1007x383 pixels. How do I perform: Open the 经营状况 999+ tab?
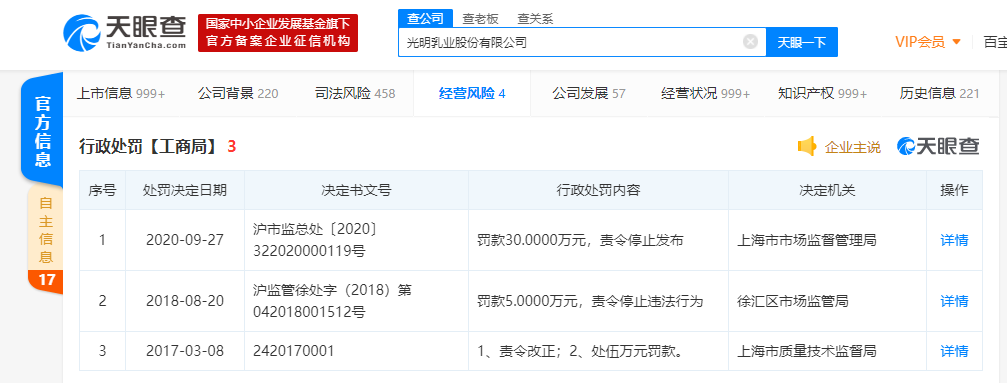coord(706,94)
